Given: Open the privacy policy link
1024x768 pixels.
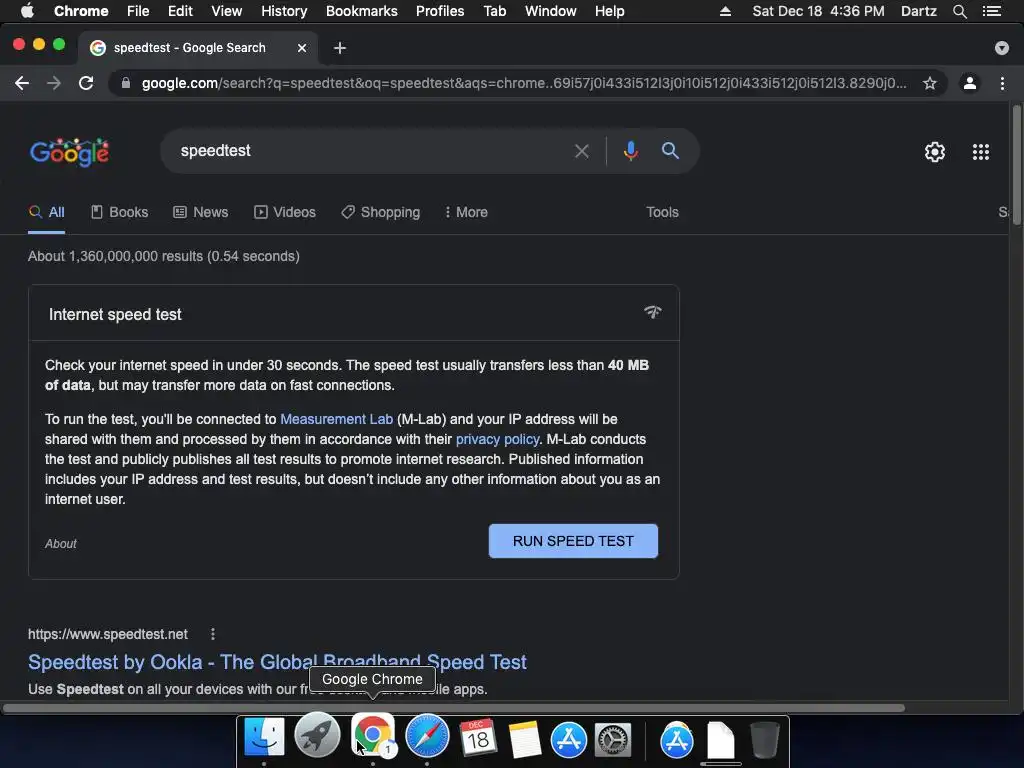Looking at the screenshot, I should coord(498,440).
